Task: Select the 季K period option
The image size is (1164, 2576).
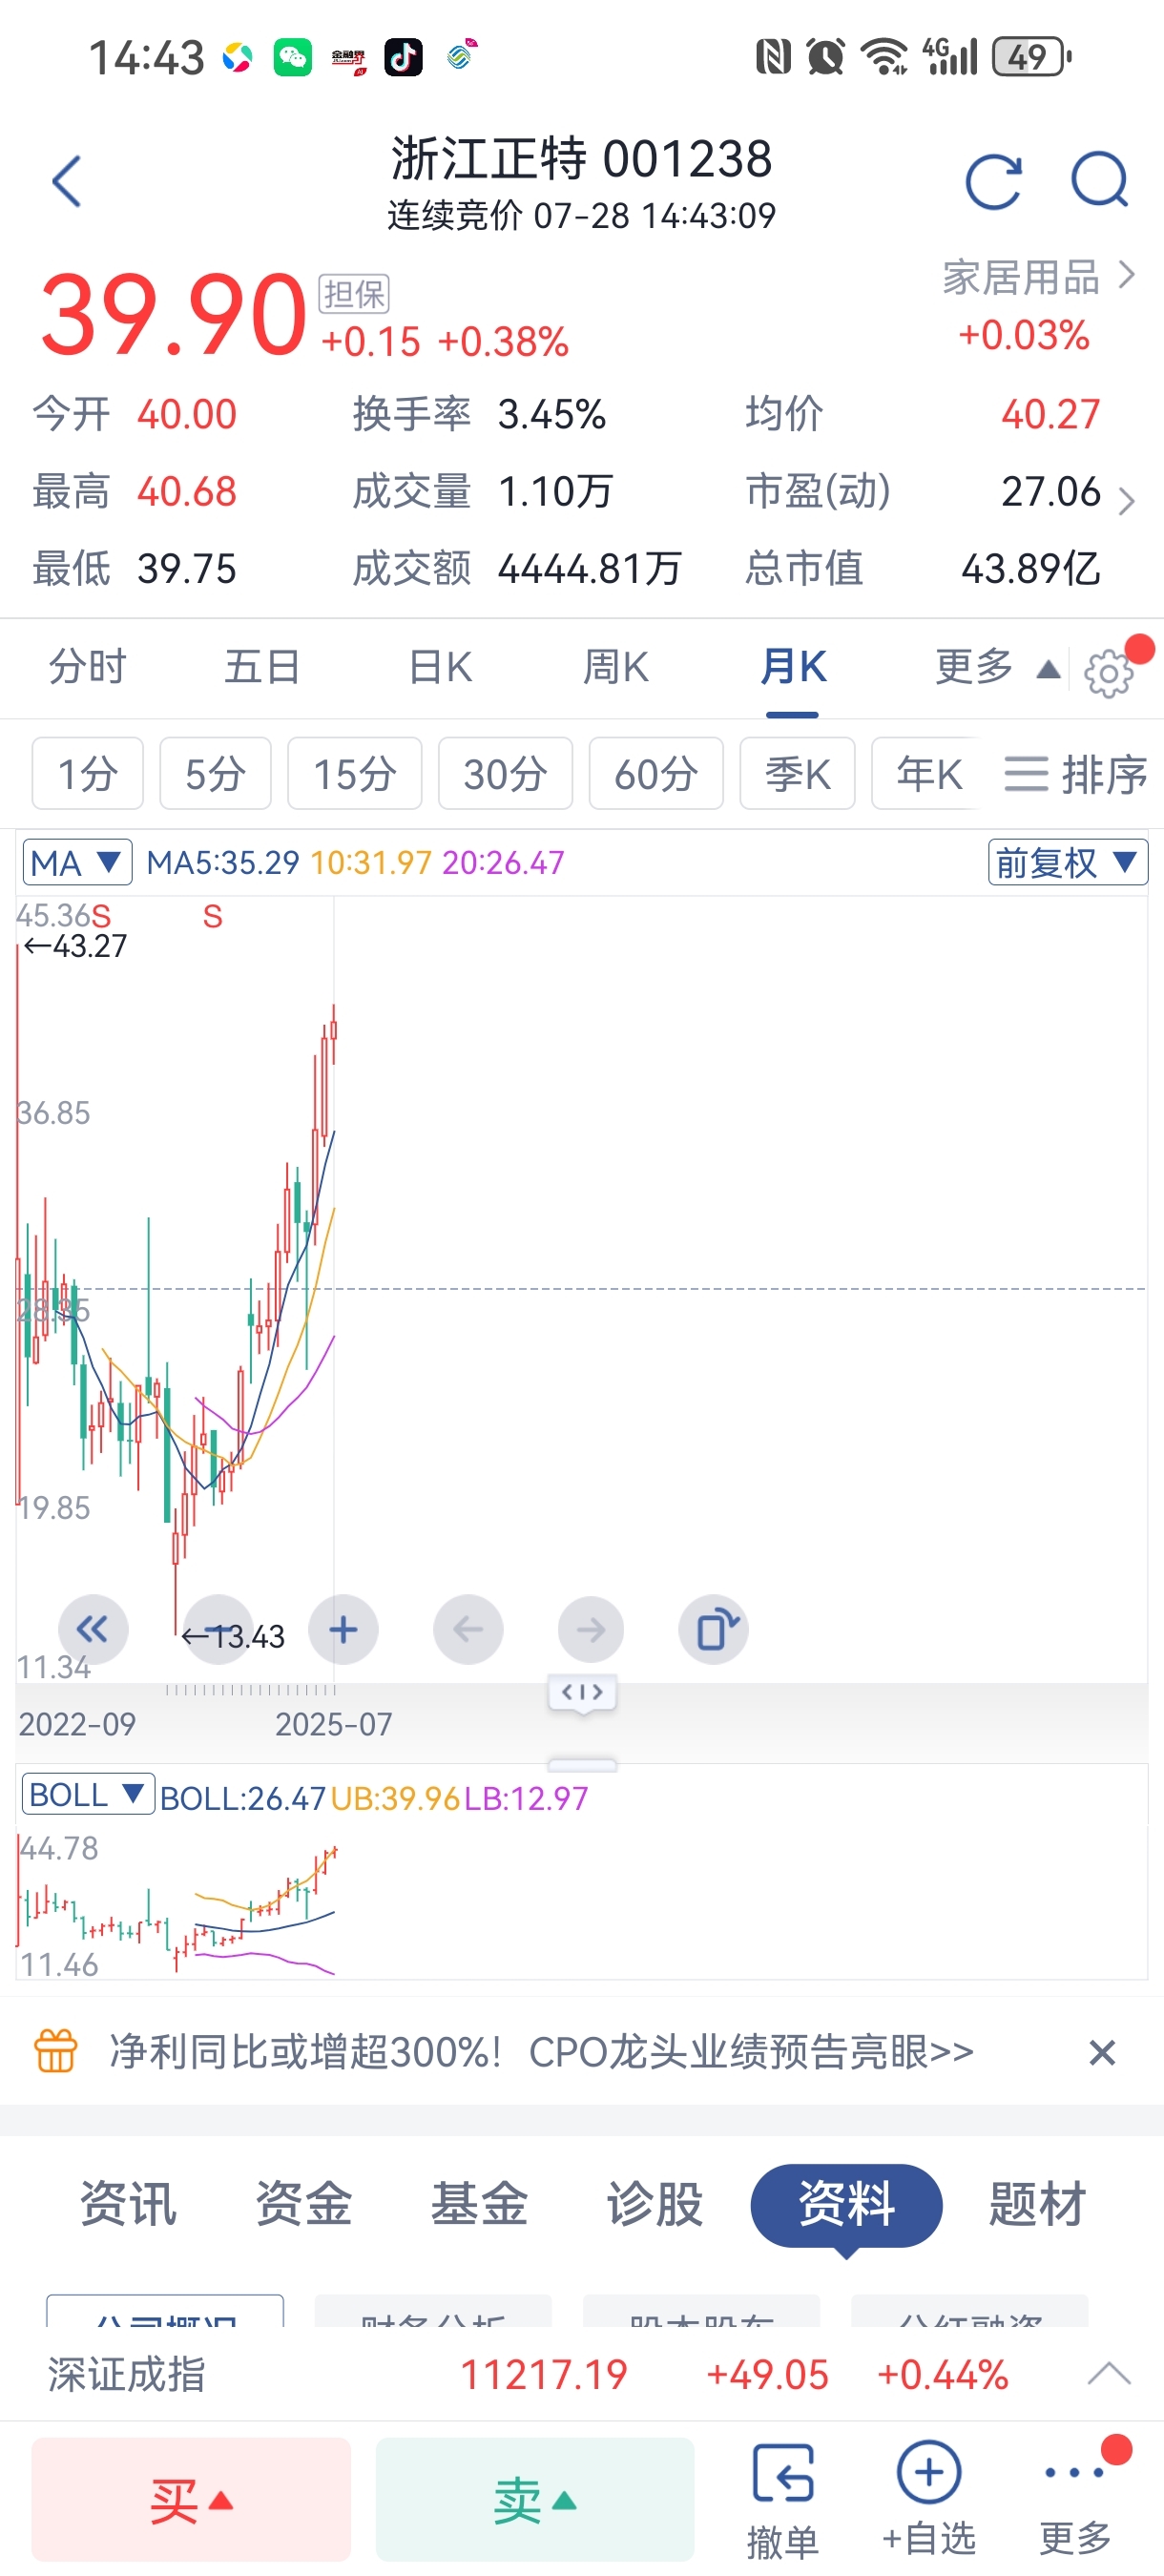Action: [x=797, y=773]
